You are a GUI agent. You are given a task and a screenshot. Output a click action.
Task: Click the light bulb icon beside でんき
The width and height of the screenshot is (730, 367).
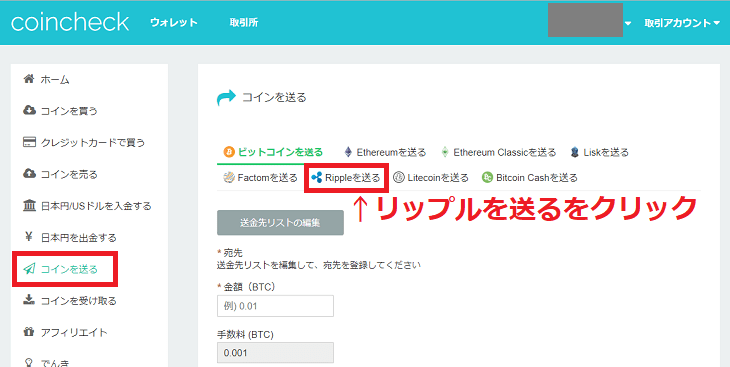point(29,362)
